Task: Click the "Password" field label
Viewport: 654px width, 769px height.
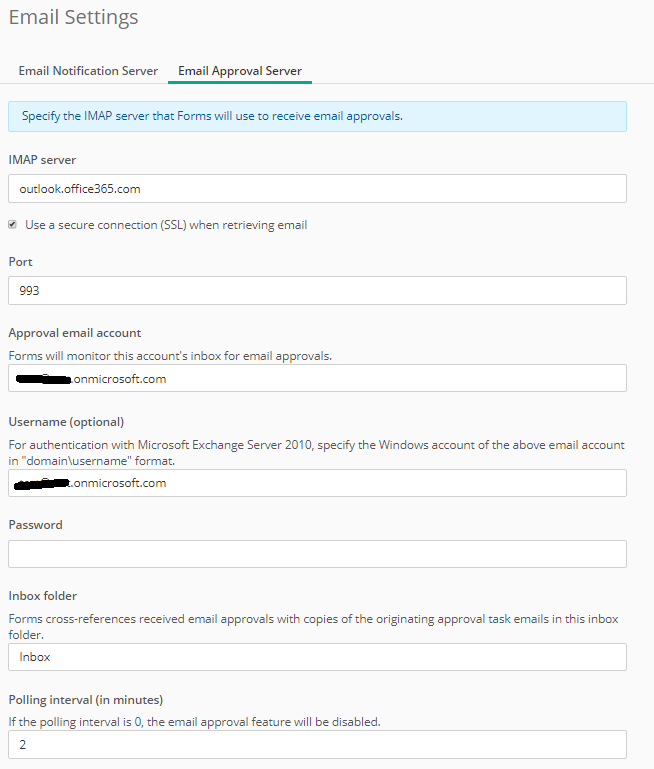Action: [x=35, y=525]
